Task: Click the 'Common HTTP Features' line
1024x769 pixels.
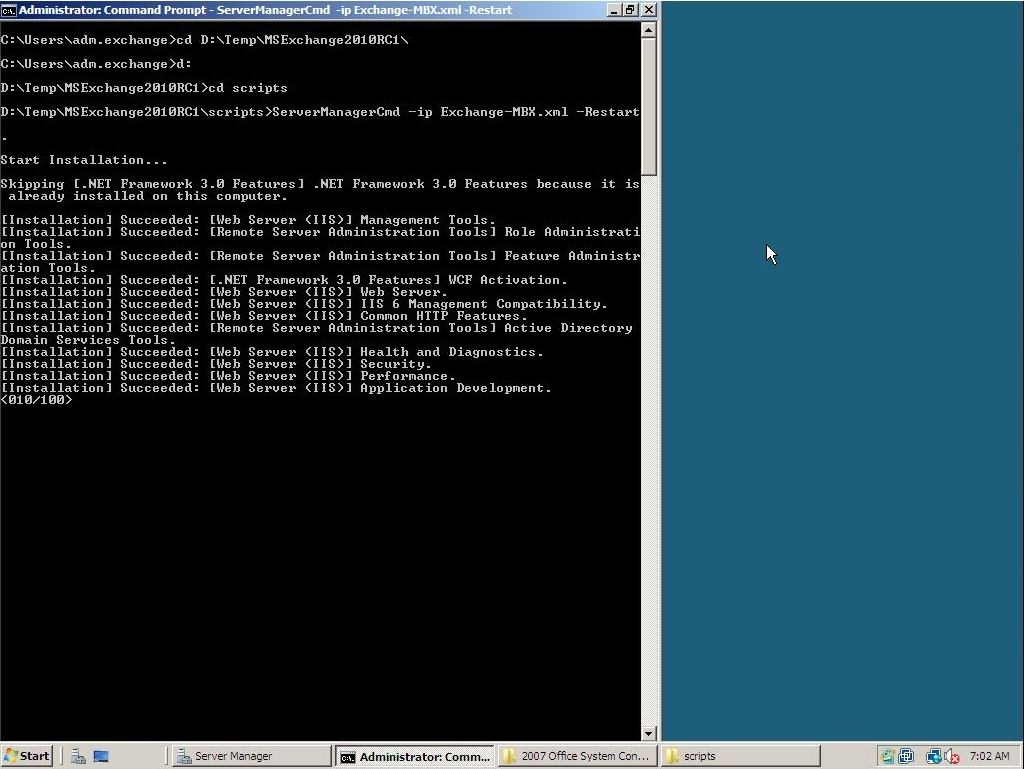Action: pos(264,316)
